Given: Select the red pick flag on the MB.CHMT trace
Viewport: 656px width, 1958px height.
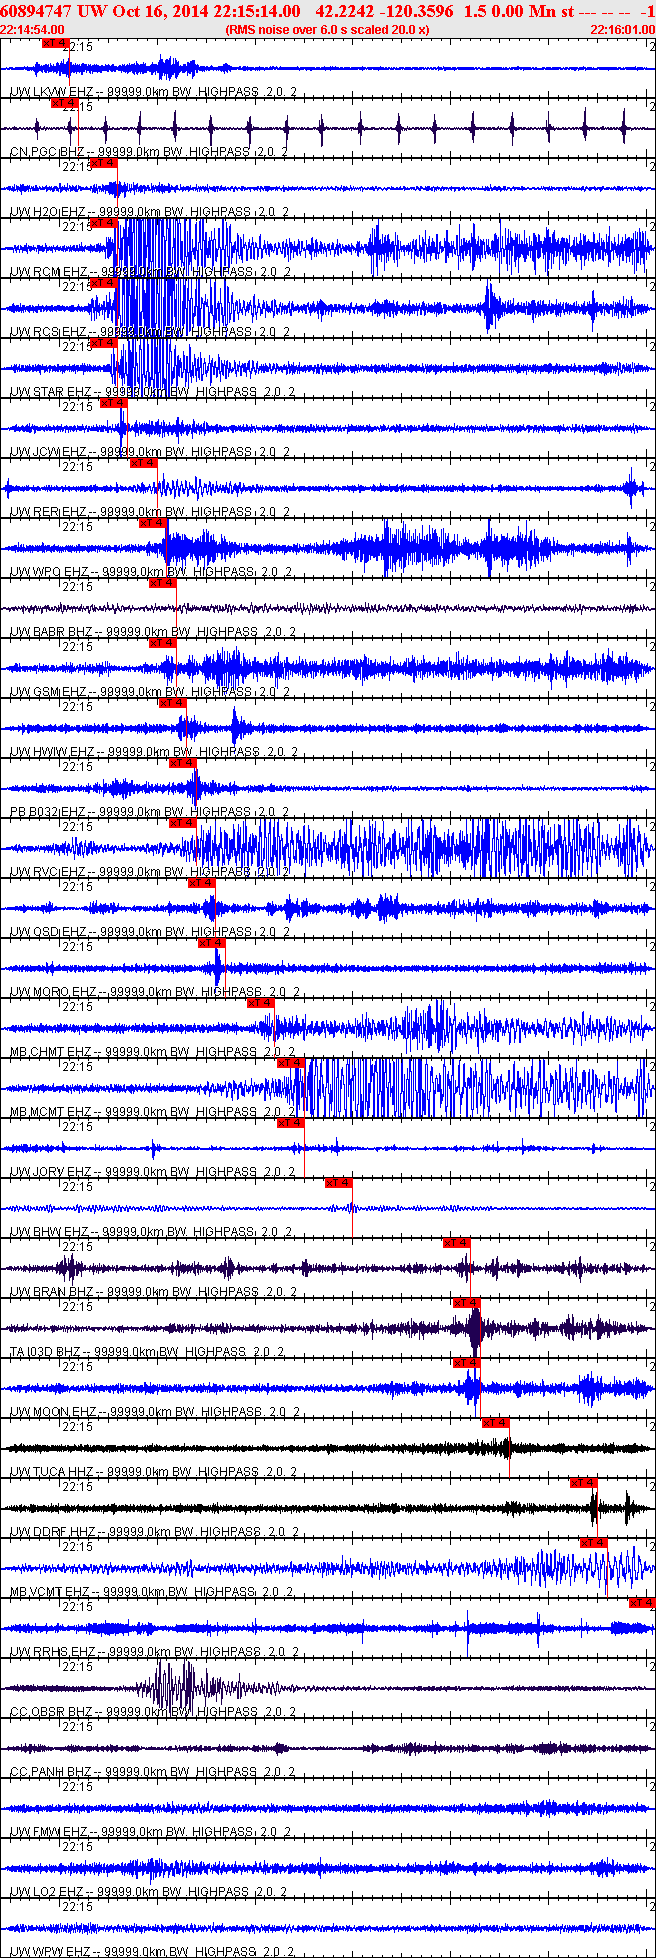Looking at the screenshot, I should [261, 1003].
